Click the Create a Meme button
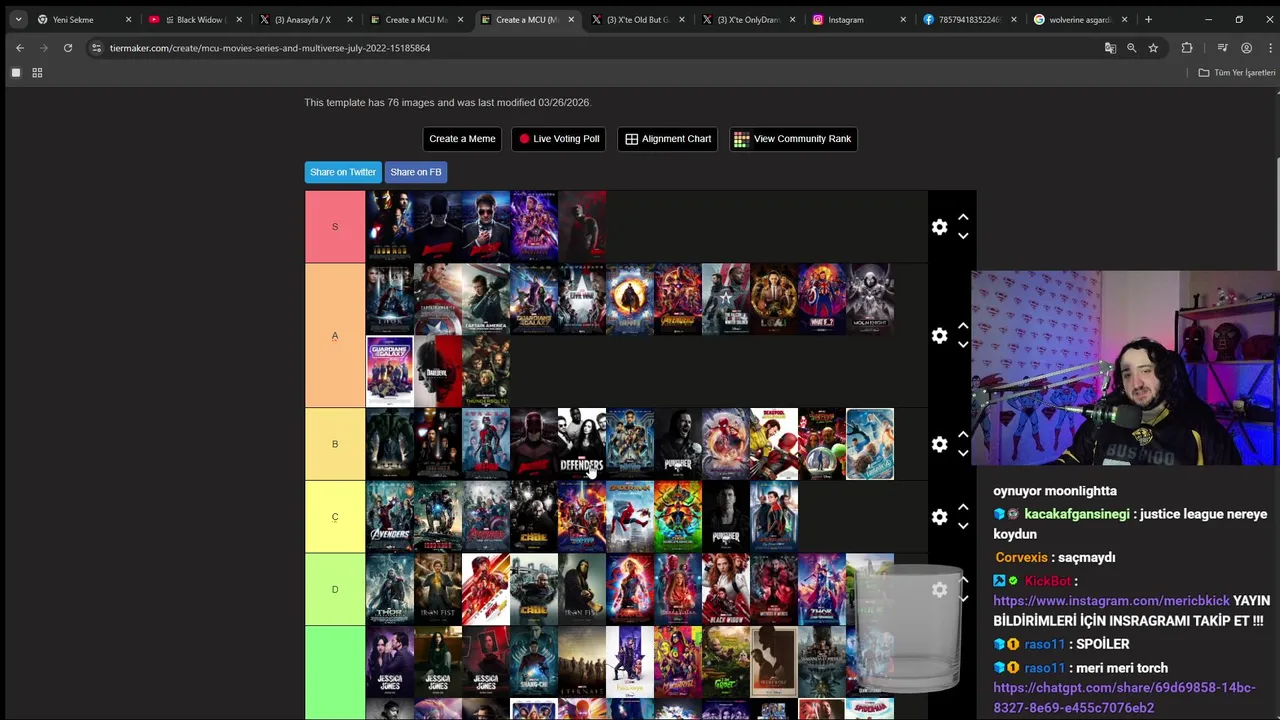Viewport: 1280px width, 720px height. [x=462, y=139]
